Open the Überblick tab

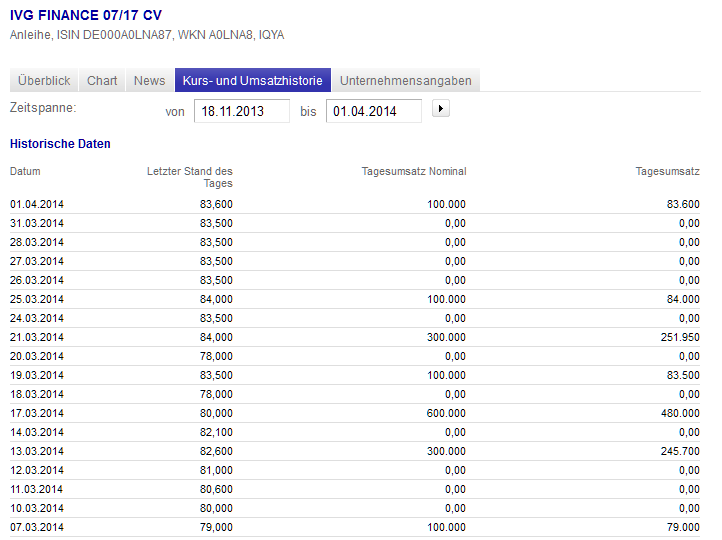[x=44, y=81]
